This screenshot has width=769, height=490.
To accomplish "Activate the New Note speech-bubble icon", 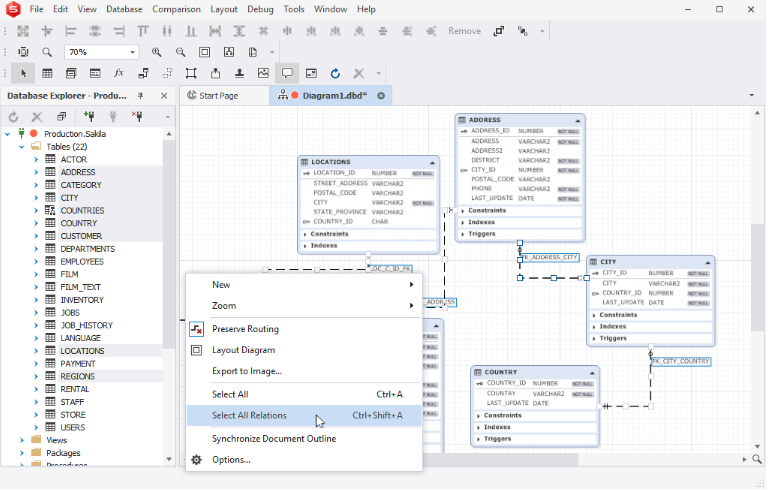I will click(287, 74).
